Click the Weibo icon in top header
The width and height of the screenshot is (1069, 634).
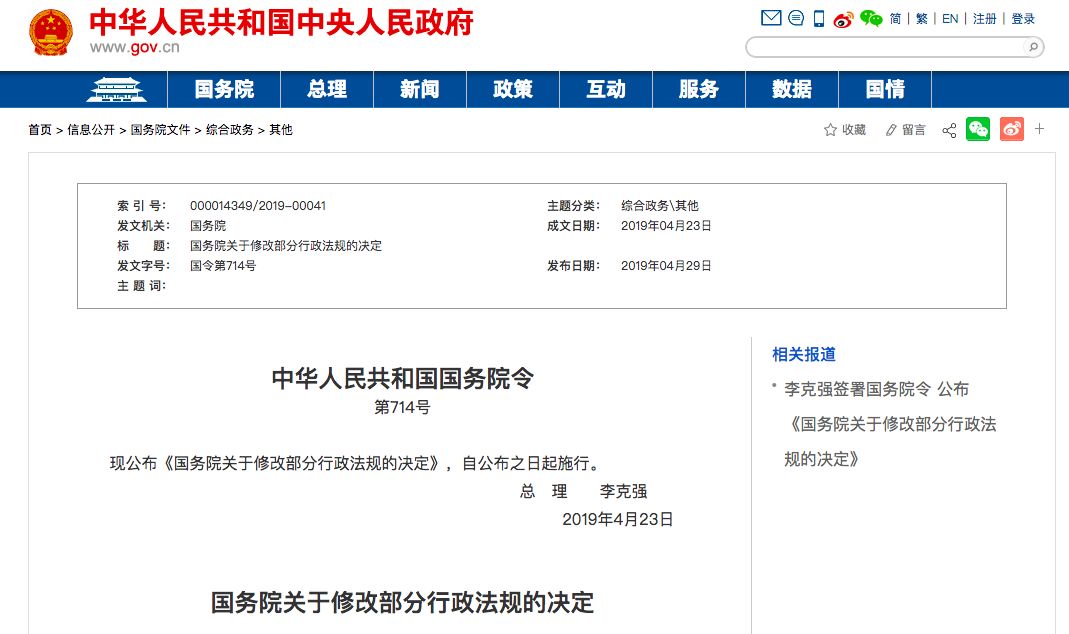(843, 19)
